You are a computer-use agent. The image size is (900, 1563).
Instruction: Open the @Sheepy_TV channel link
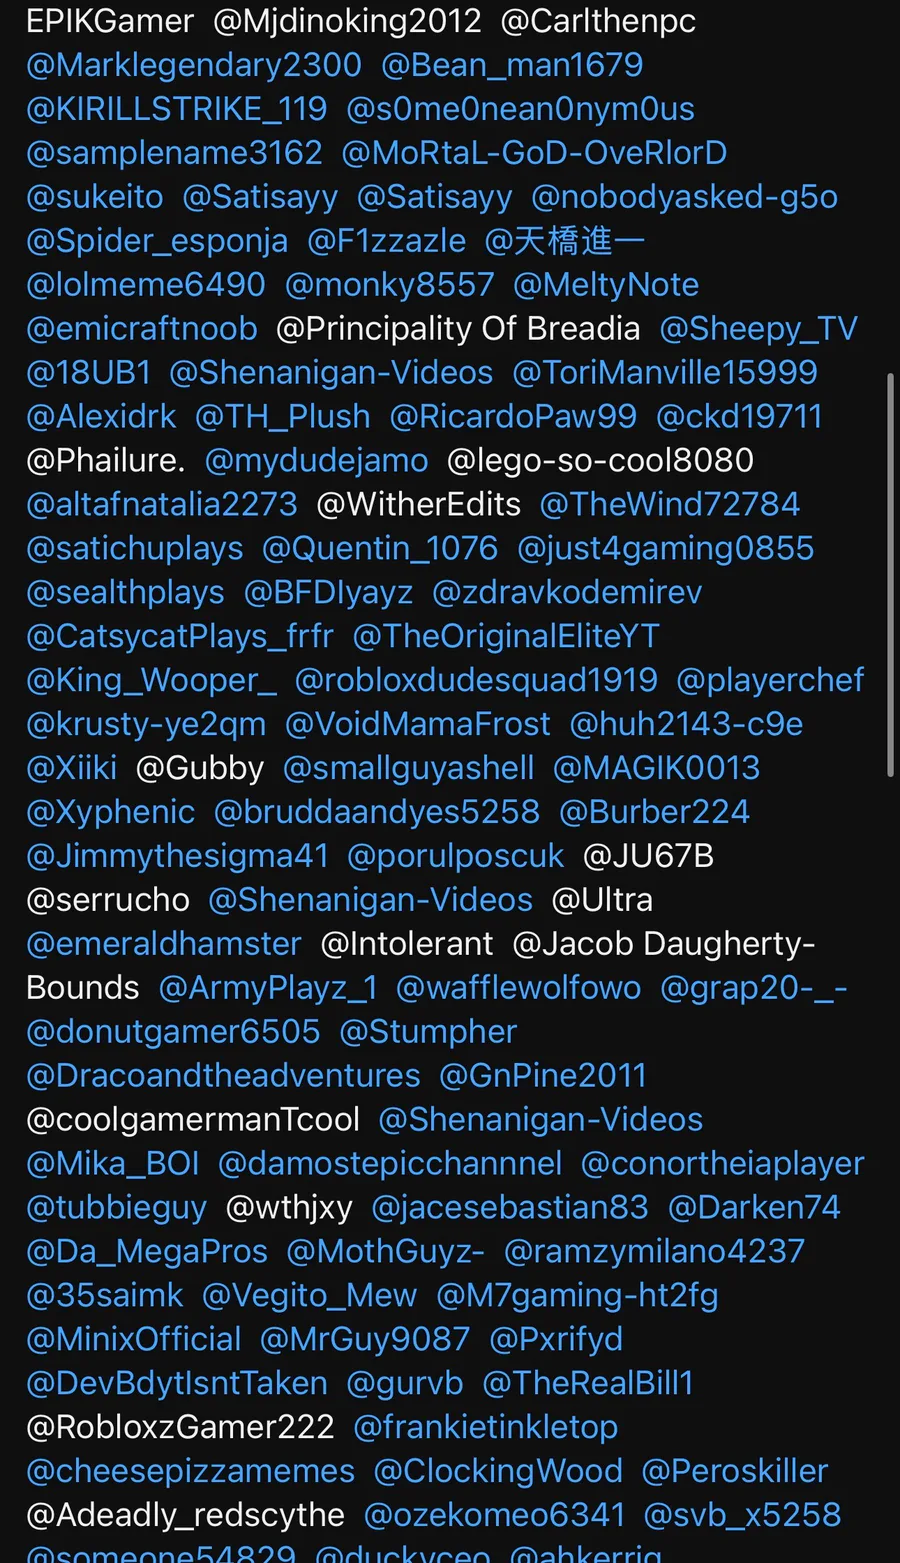coord(758,329)
